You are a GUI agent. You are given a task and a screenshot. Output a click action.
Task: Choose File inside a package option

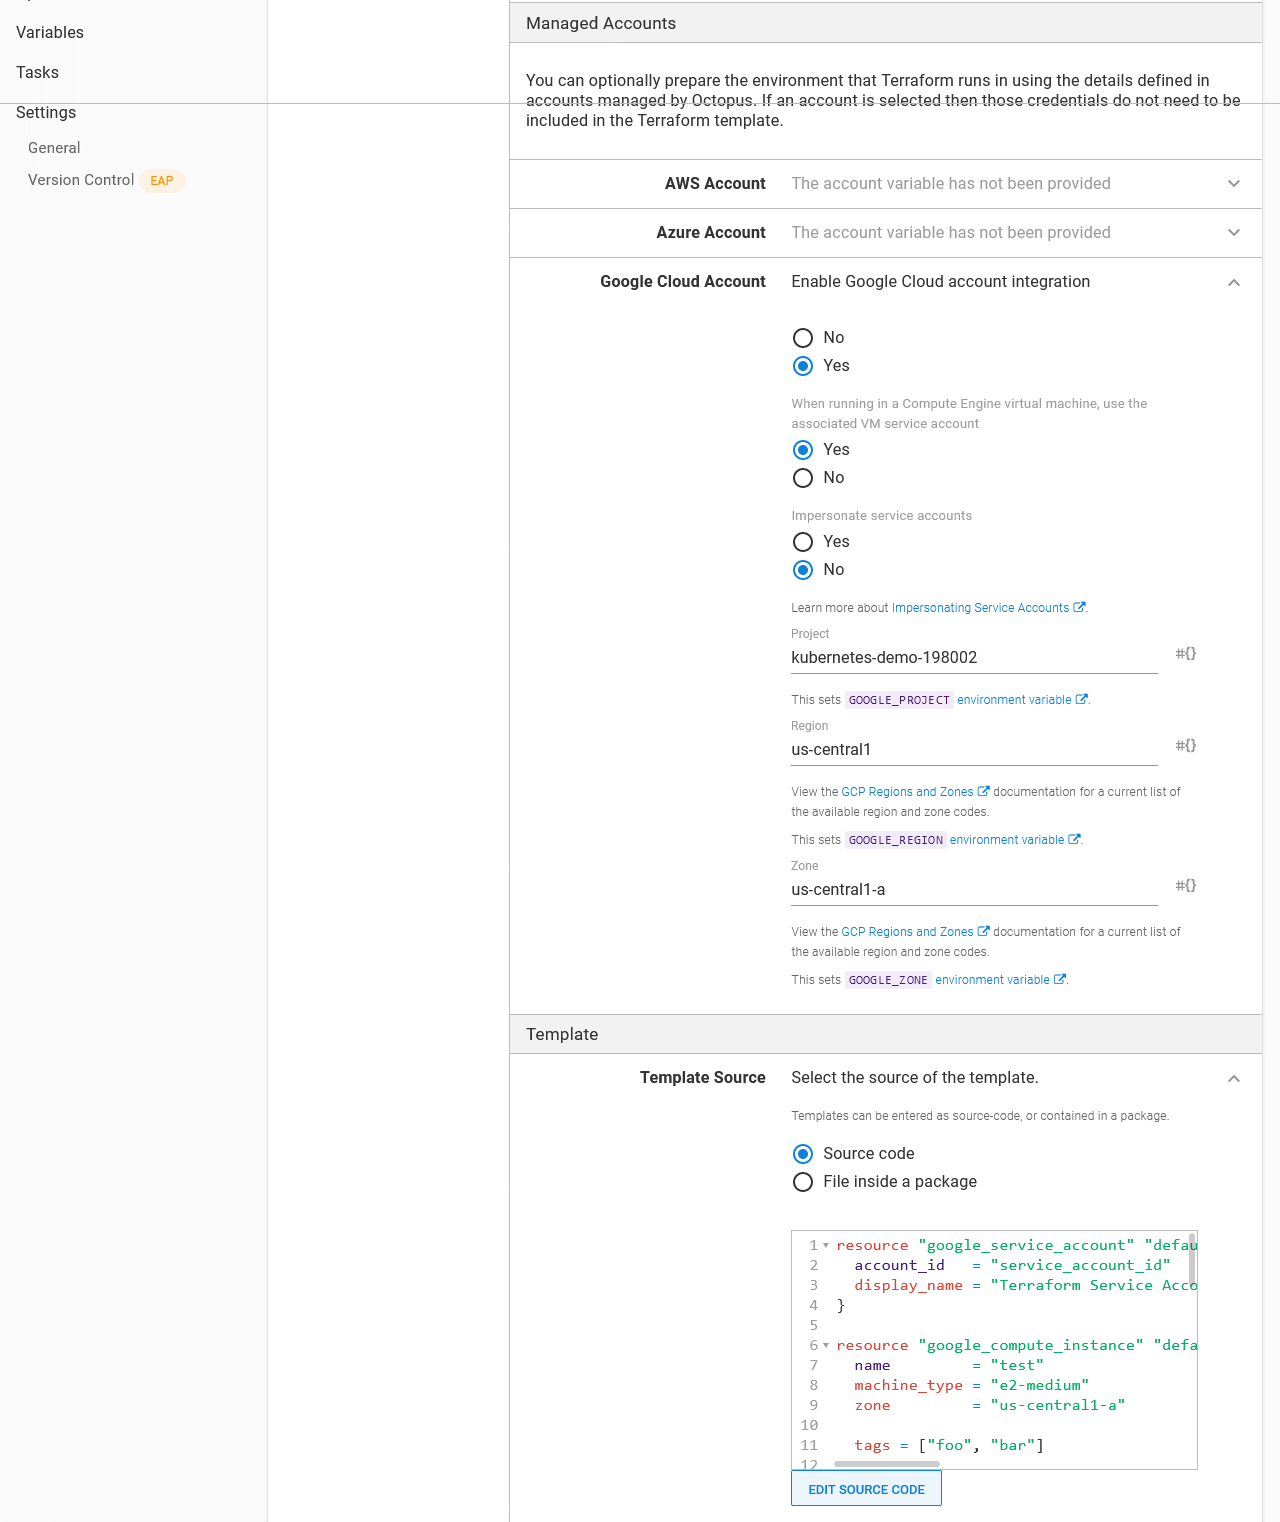803,1182
